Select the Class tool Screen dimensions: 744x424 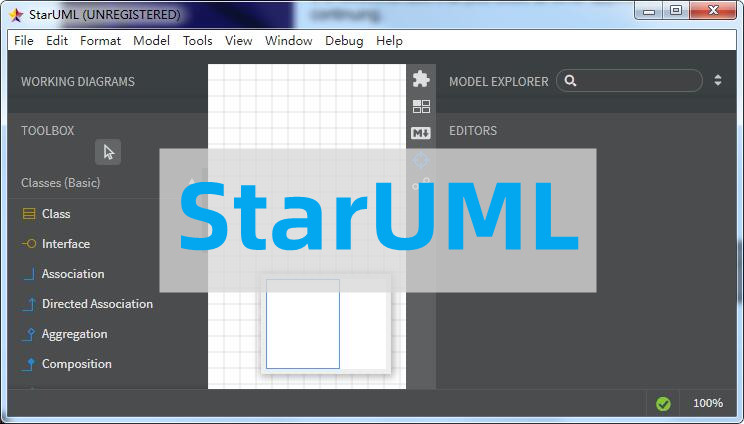pyautogui.click(x=56, y=214)
